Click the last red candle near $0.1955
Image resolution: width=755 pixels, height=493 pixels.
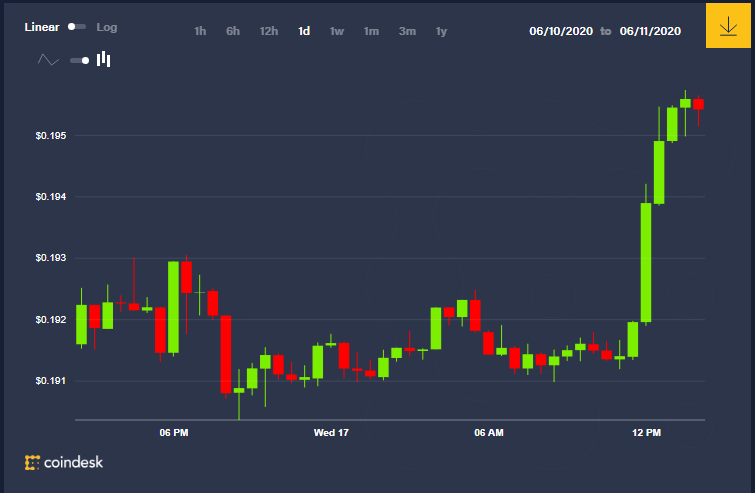[x=698, y=104]
